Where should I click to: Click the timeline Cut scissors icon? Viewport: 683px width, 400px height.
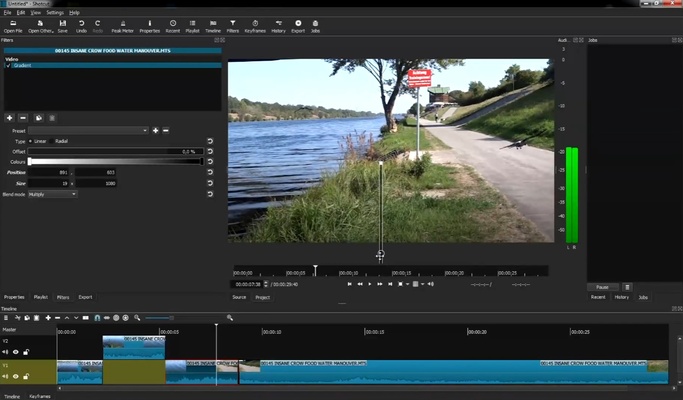[17, 318]
